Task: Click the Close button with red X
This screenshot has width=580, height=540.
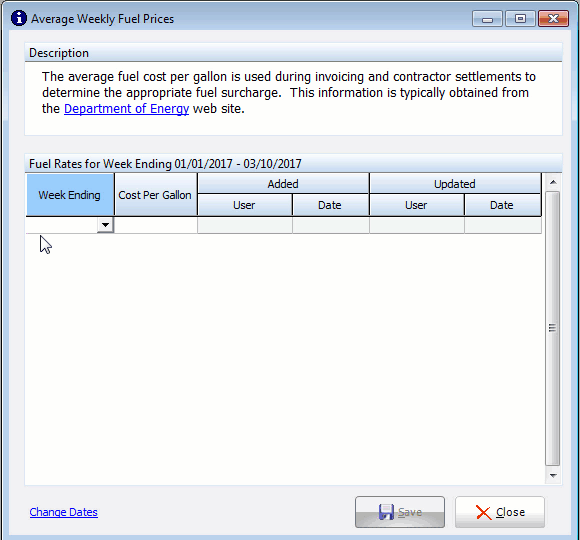Action: (500, 512)
